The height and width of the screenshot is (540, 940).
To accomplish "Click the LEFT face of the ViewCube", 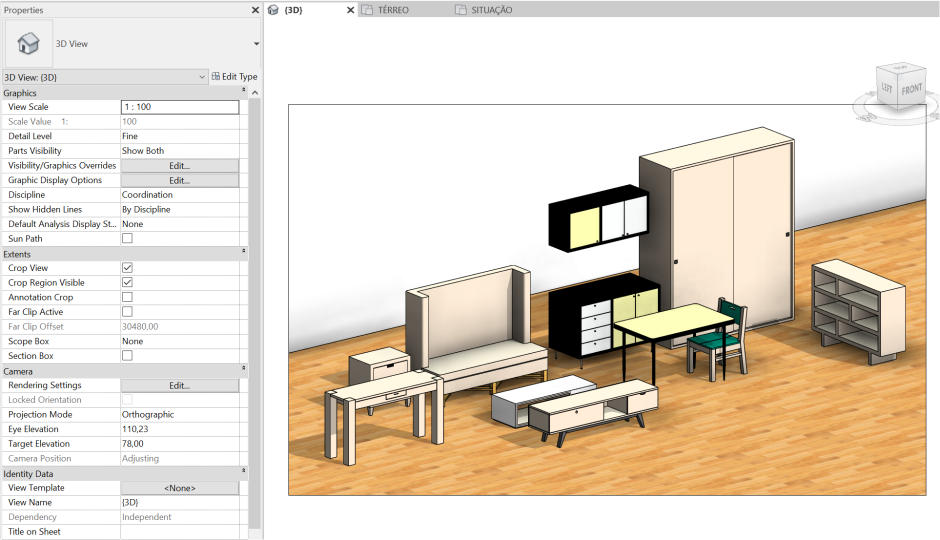I will (887, 90).
